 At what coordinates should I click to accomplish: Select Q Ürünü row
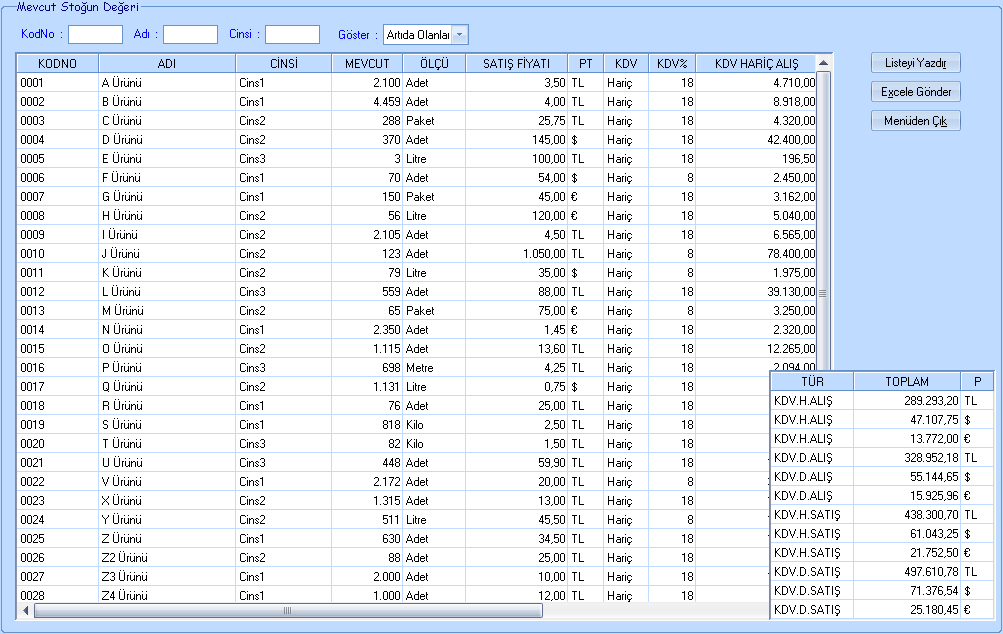point(122,387)
